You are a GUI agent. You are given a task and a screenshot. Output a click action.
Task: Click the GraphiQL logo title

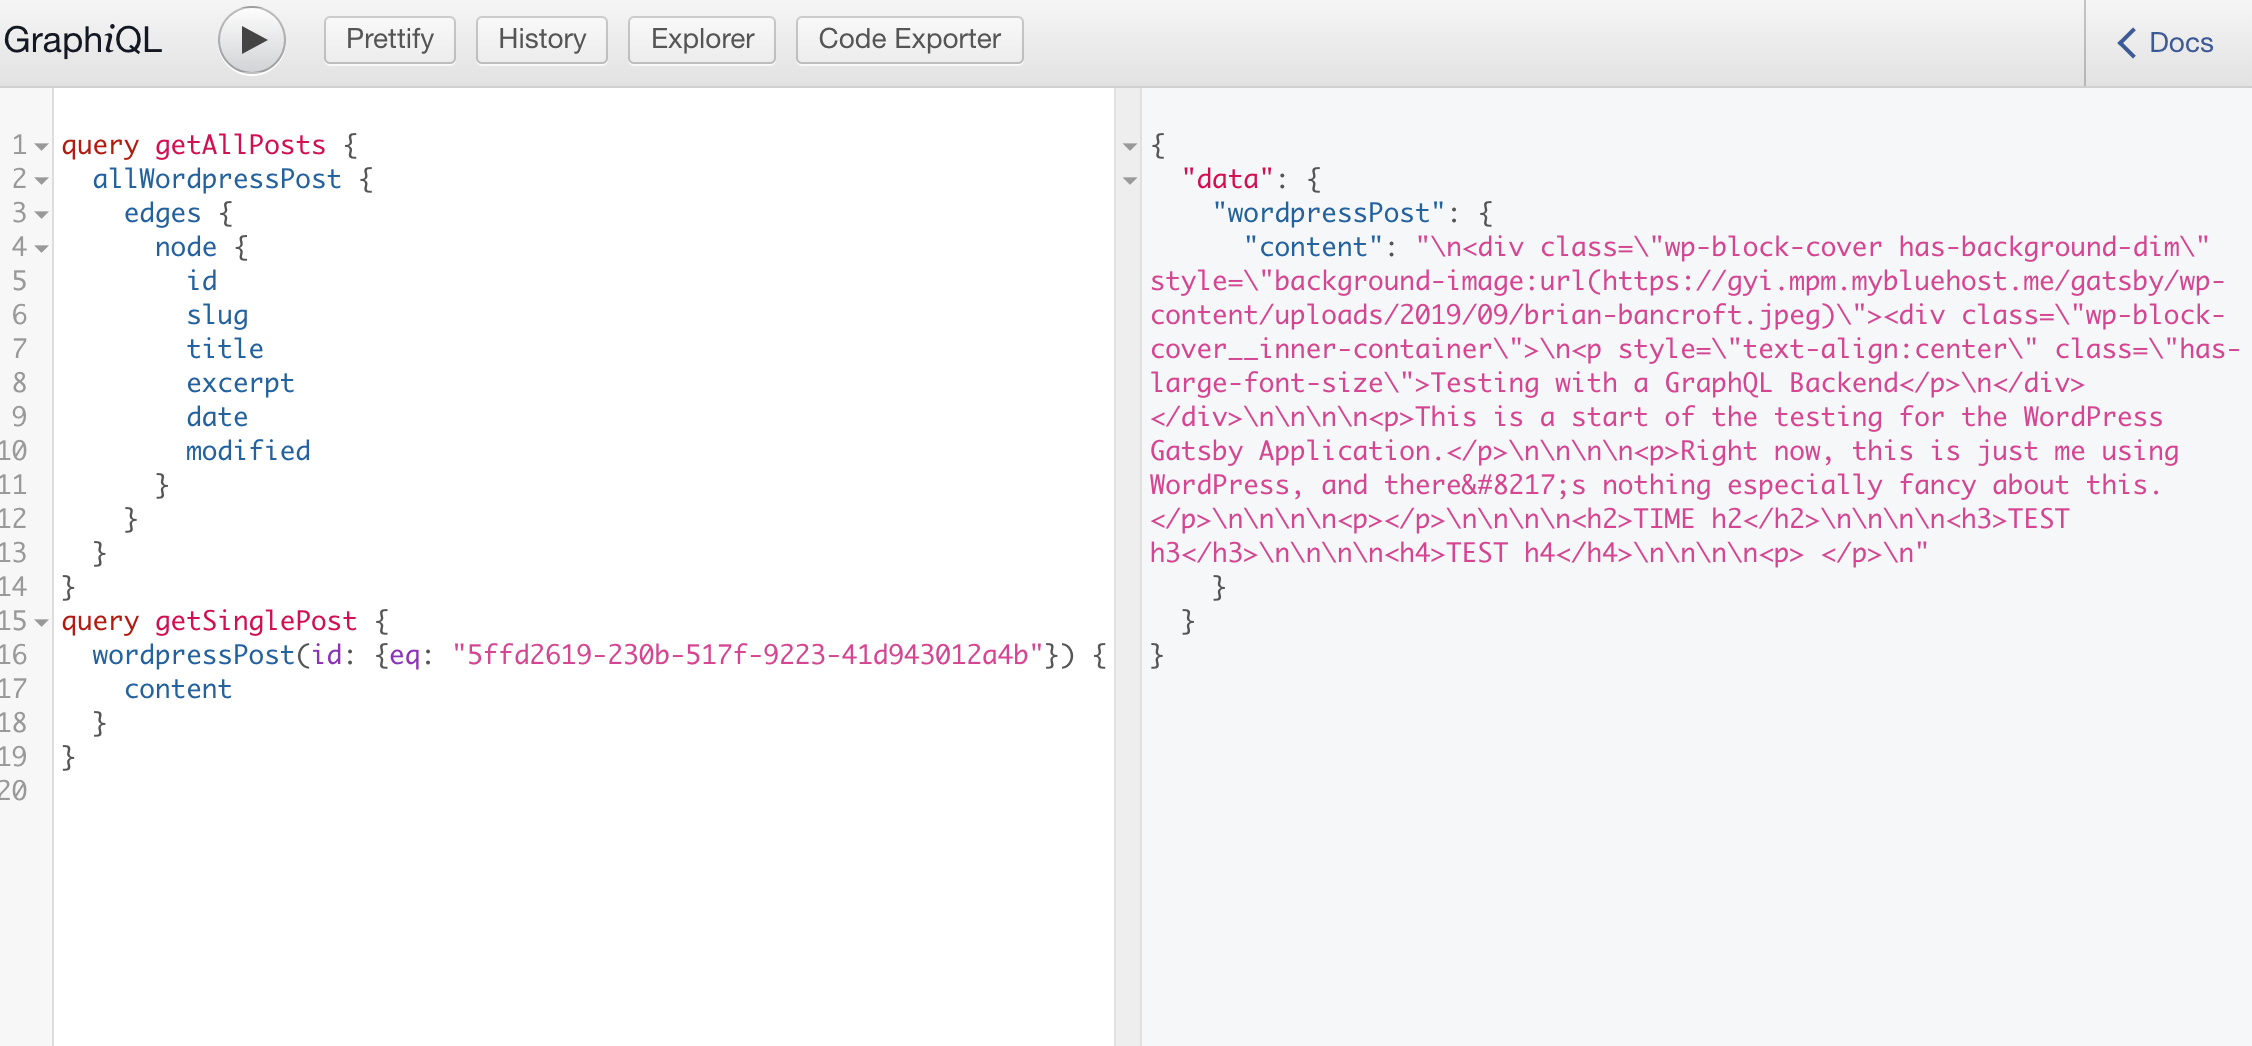(x=83, y=40)
